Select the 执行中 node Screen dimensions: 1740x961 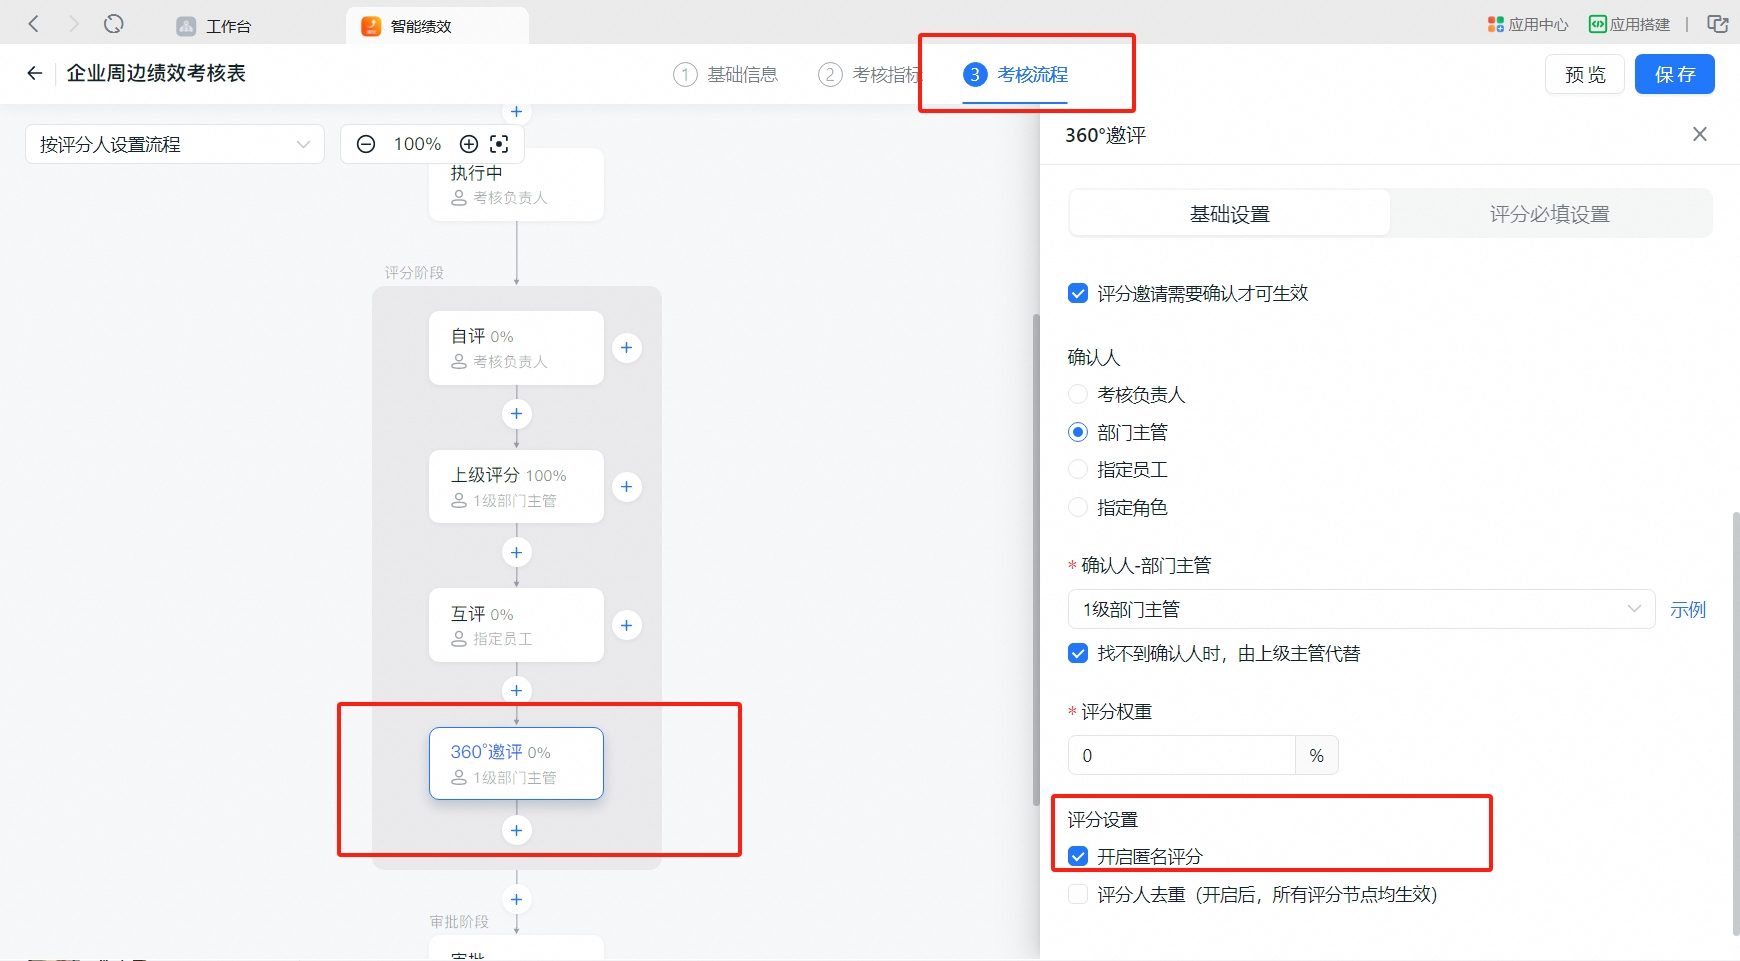click(516, 184)
